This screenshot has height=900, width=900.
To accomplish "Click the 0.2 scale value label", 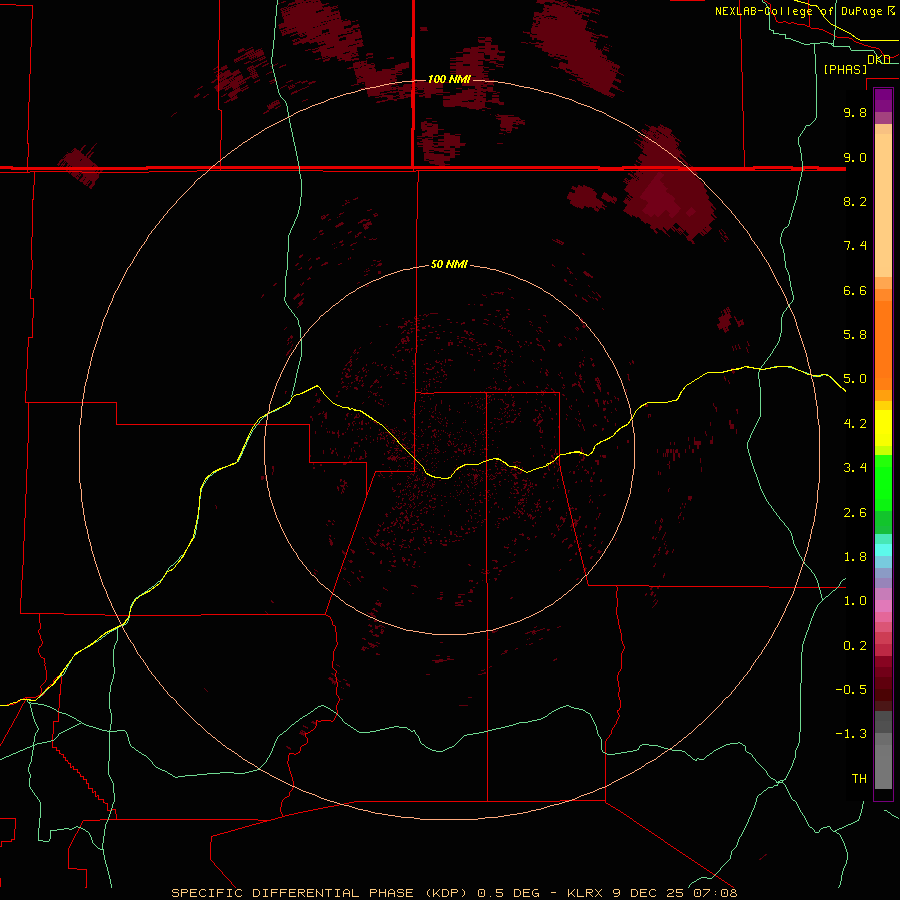I will tap(855, 646).
